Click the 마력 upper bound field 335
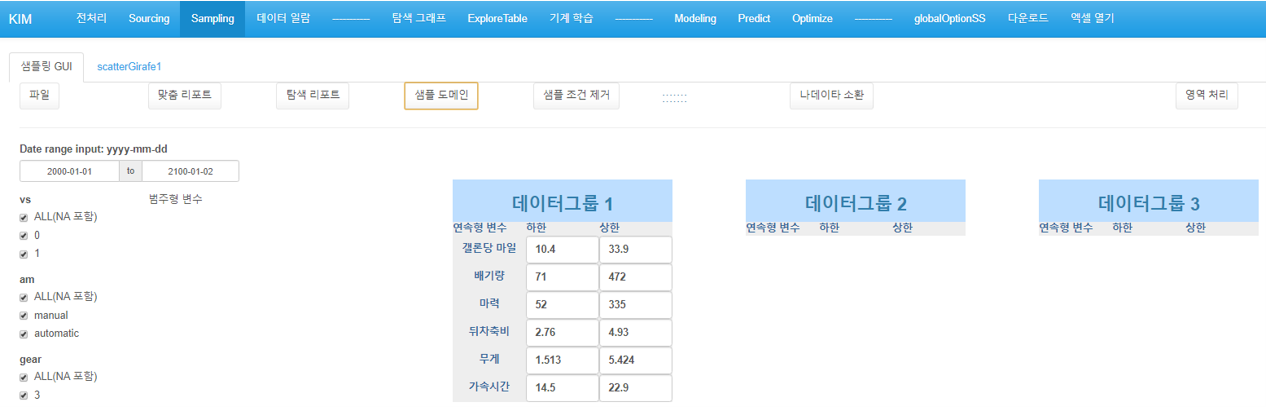This screenshot has height=407, width=1266. coord(635,304)
